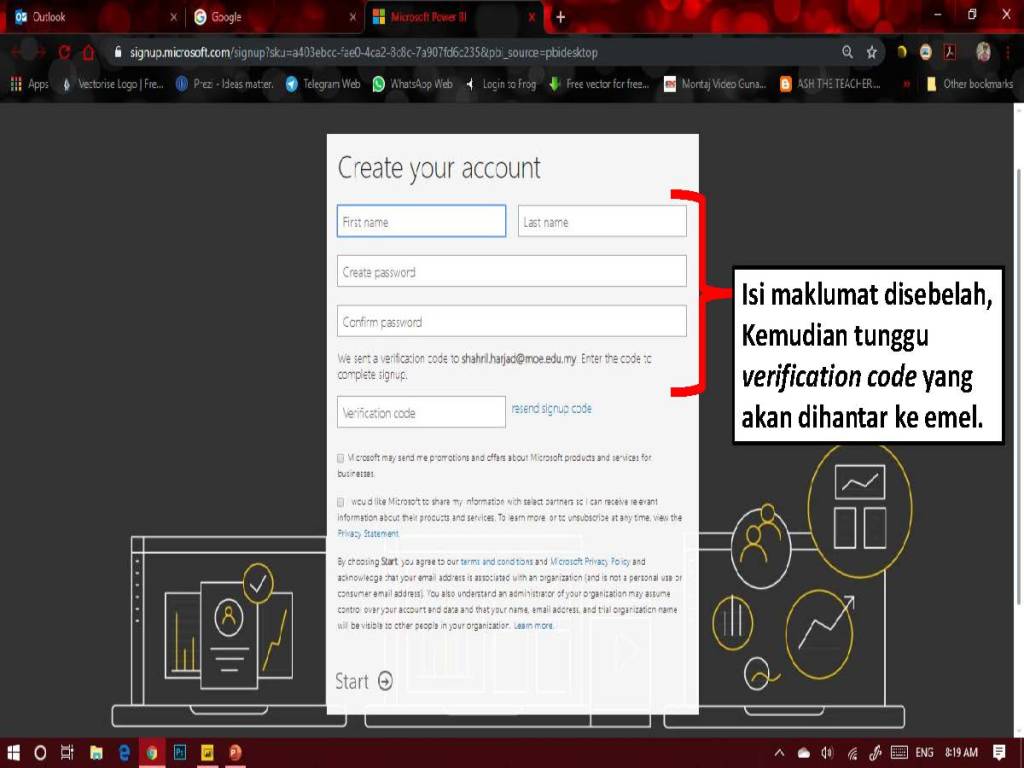Tick the share information with partners checkbox
This screenshot has width=1024, height=768.
pyautogui.click(x=341, y=501)
